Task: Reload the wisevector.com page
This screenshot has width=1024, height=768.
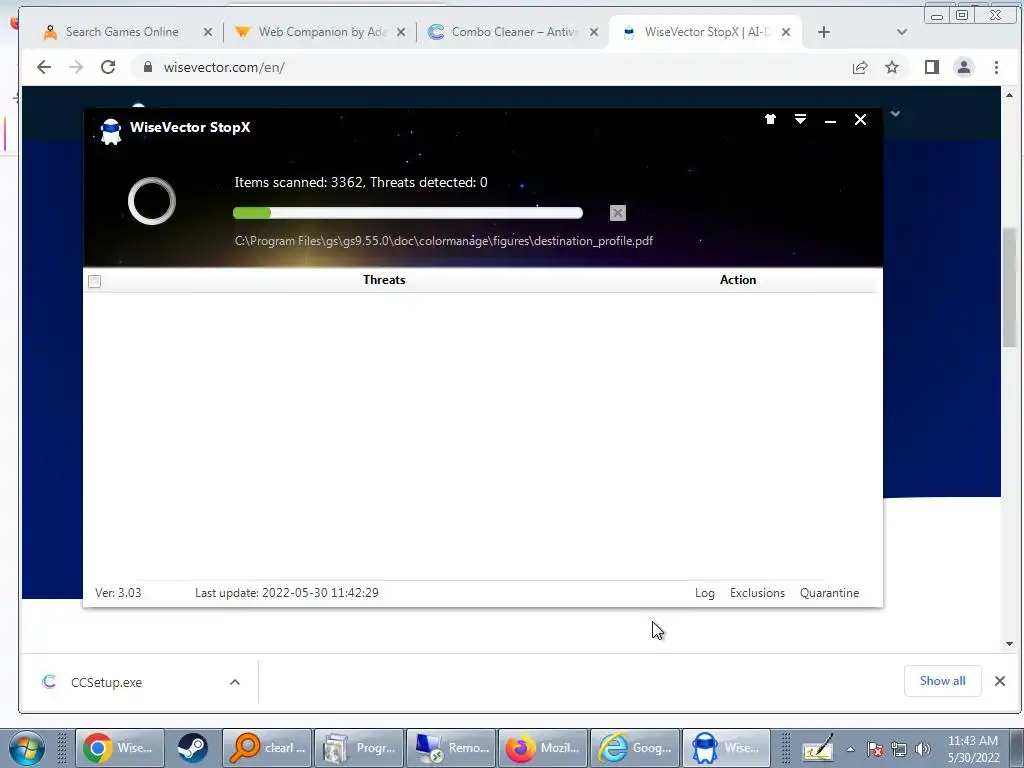Action: [x=108, y=67]
